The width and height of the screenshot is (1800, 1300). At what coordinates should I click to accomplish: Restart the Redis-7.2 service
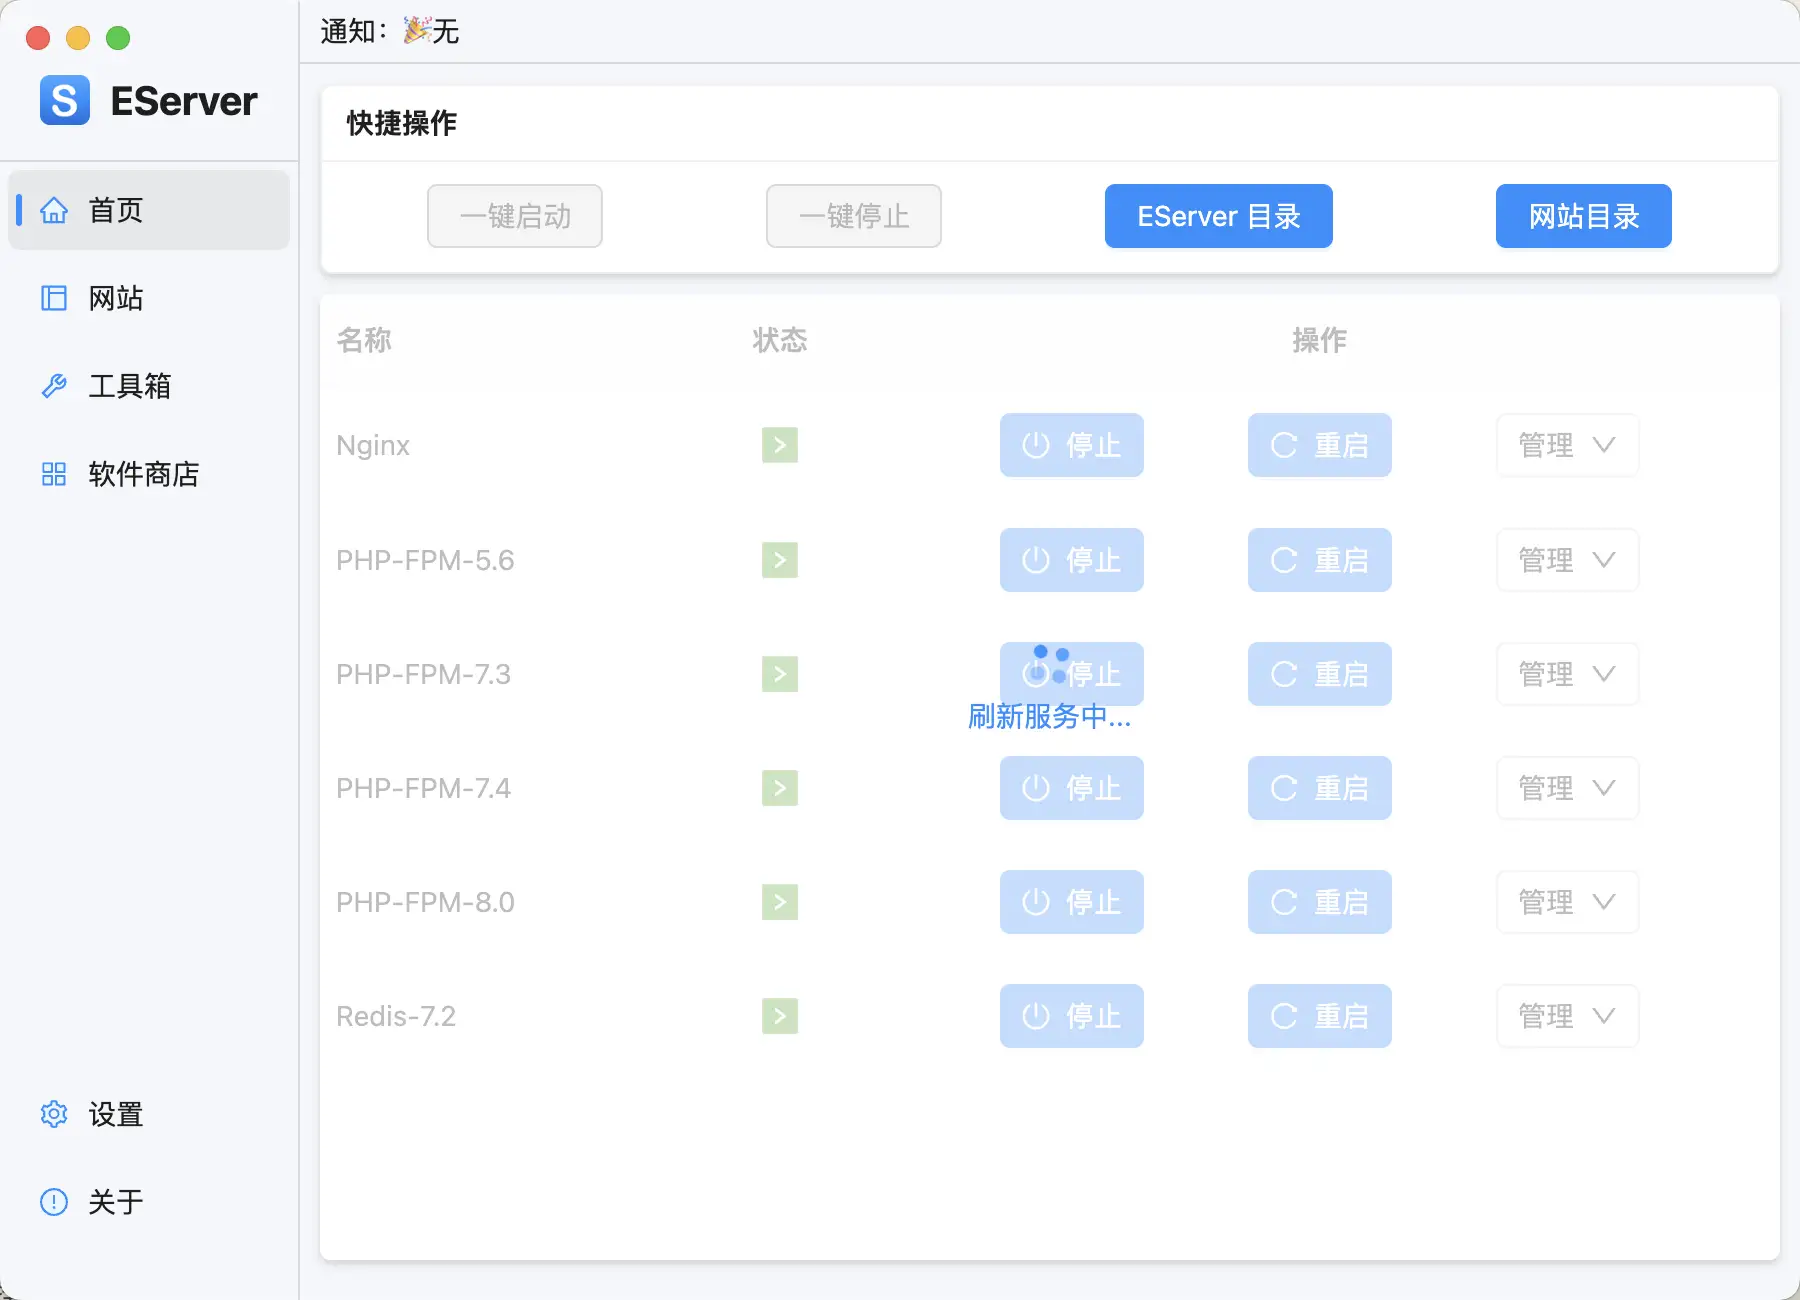click(x=1320, y=1016)
